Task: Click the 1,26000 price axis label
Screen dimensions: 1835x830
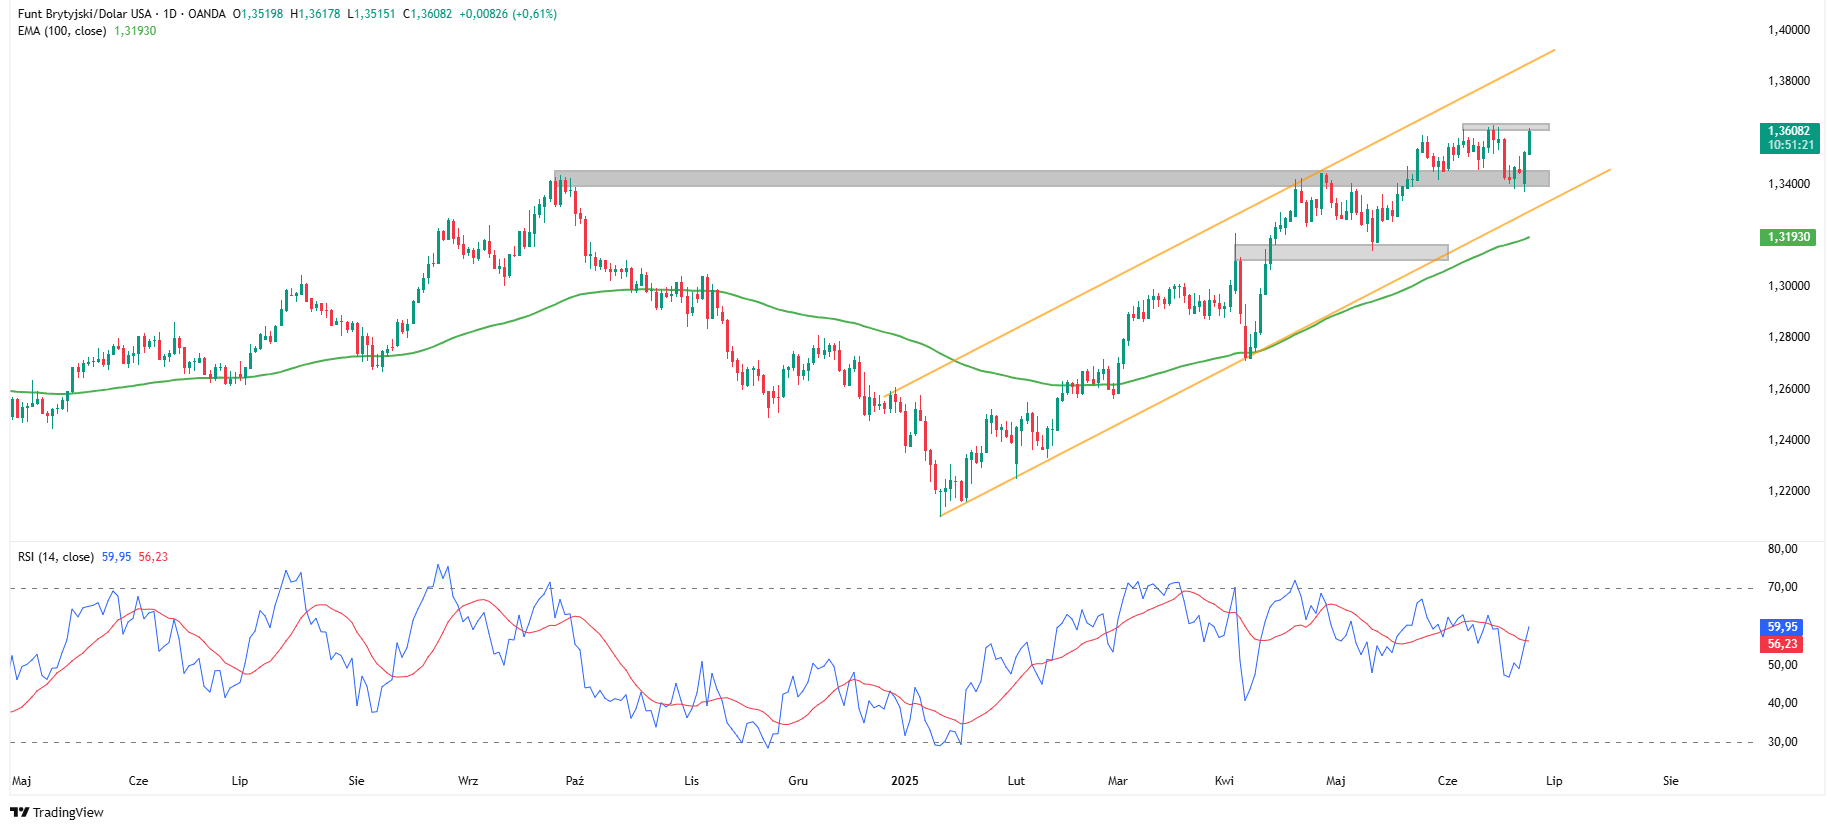Action: click(x=1789, y=389)
